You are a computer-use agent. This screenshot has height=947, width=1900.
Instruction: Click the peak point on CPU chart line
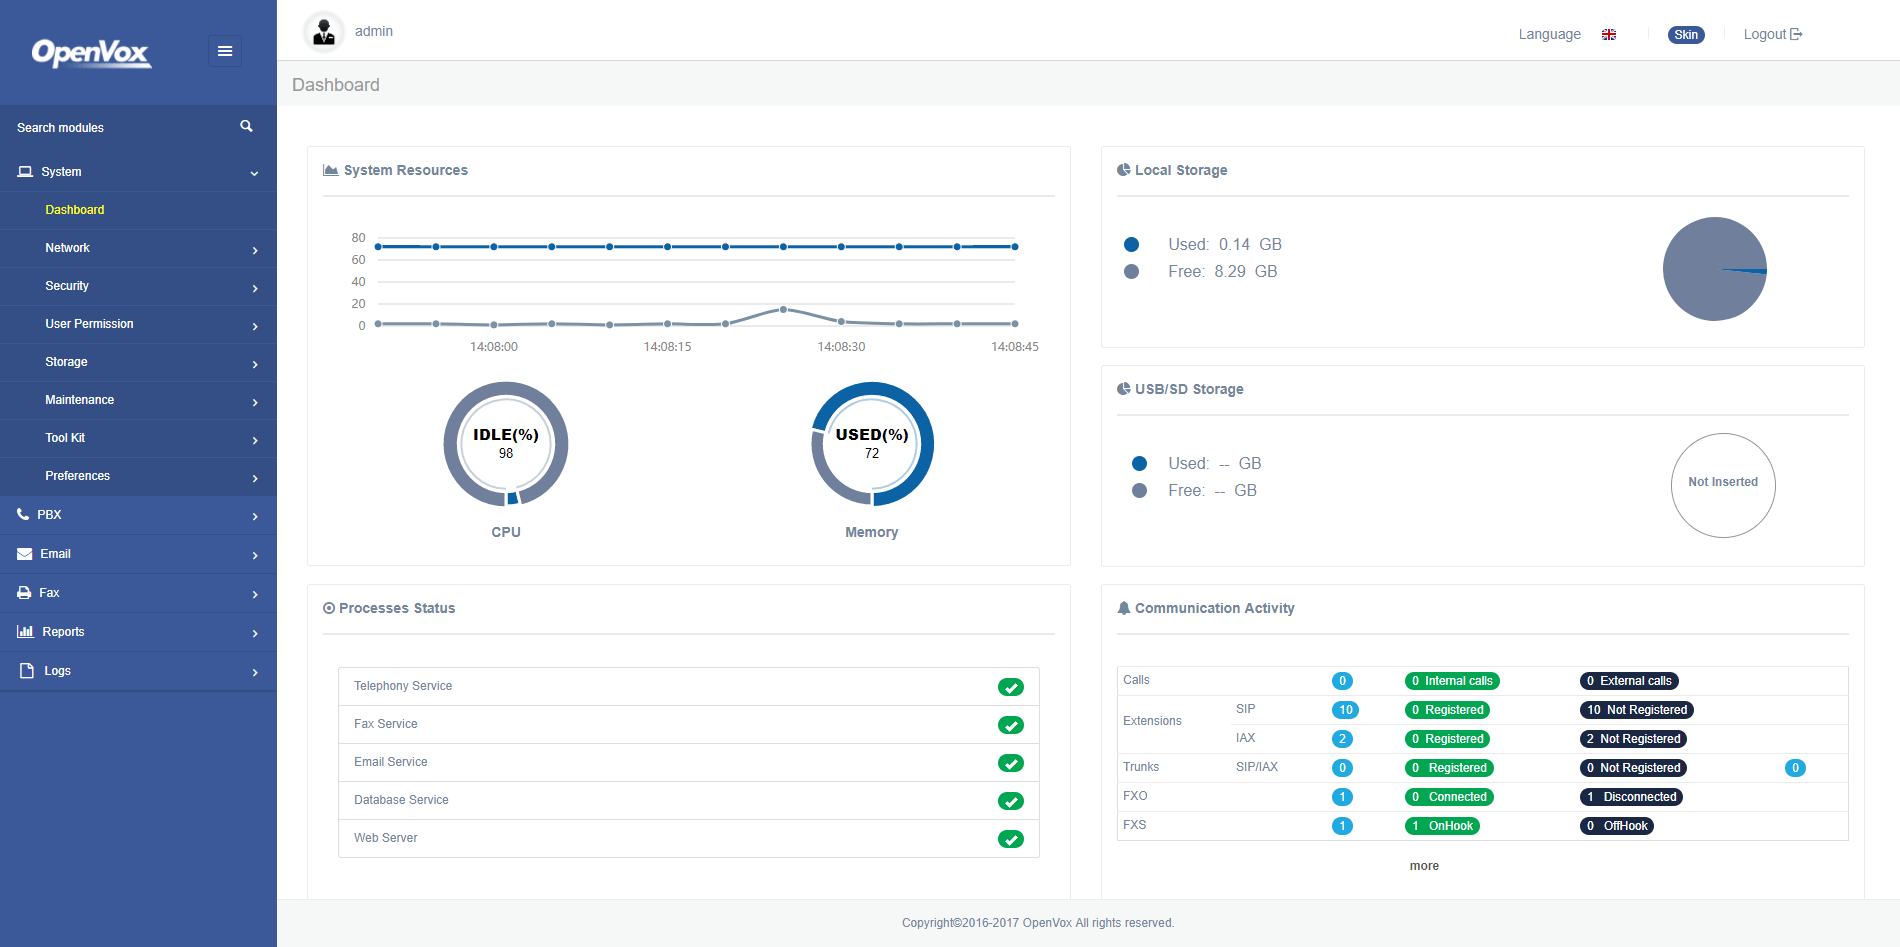(x=783, y=310)
